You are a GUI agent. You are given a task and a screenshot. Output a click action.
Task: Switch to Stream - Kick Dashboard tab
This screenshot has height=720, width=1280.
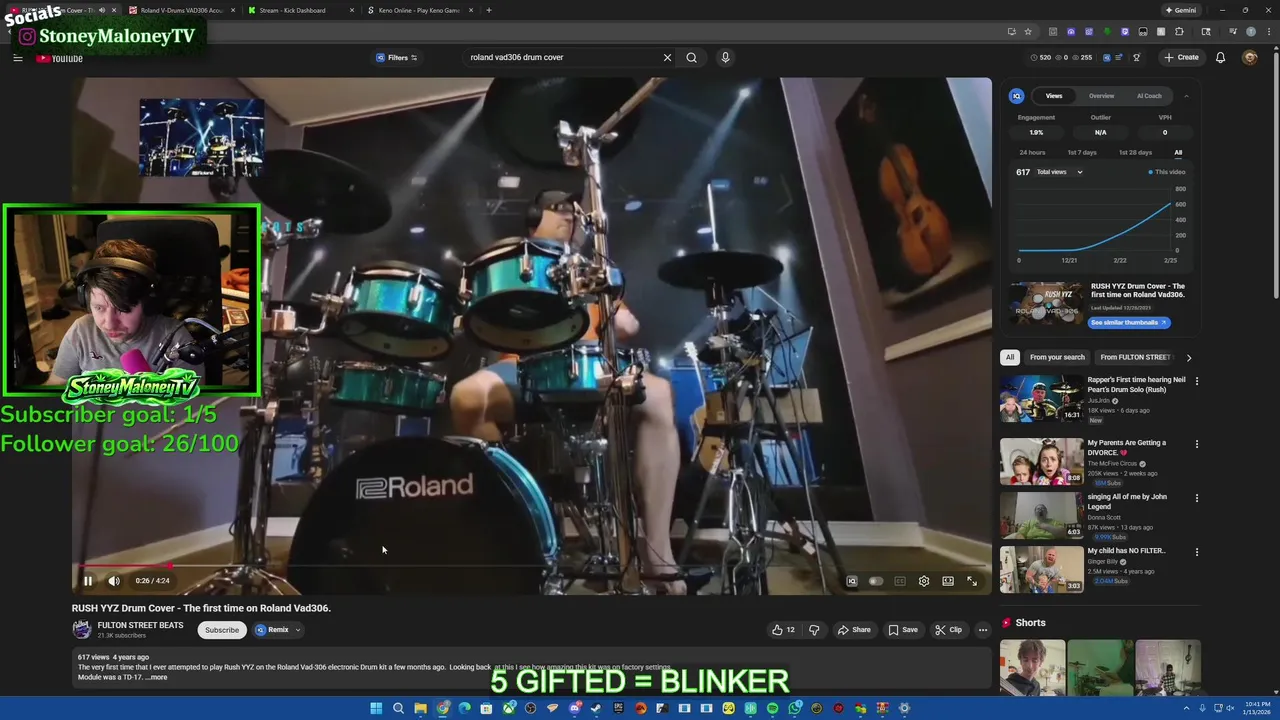pos(300,10)
